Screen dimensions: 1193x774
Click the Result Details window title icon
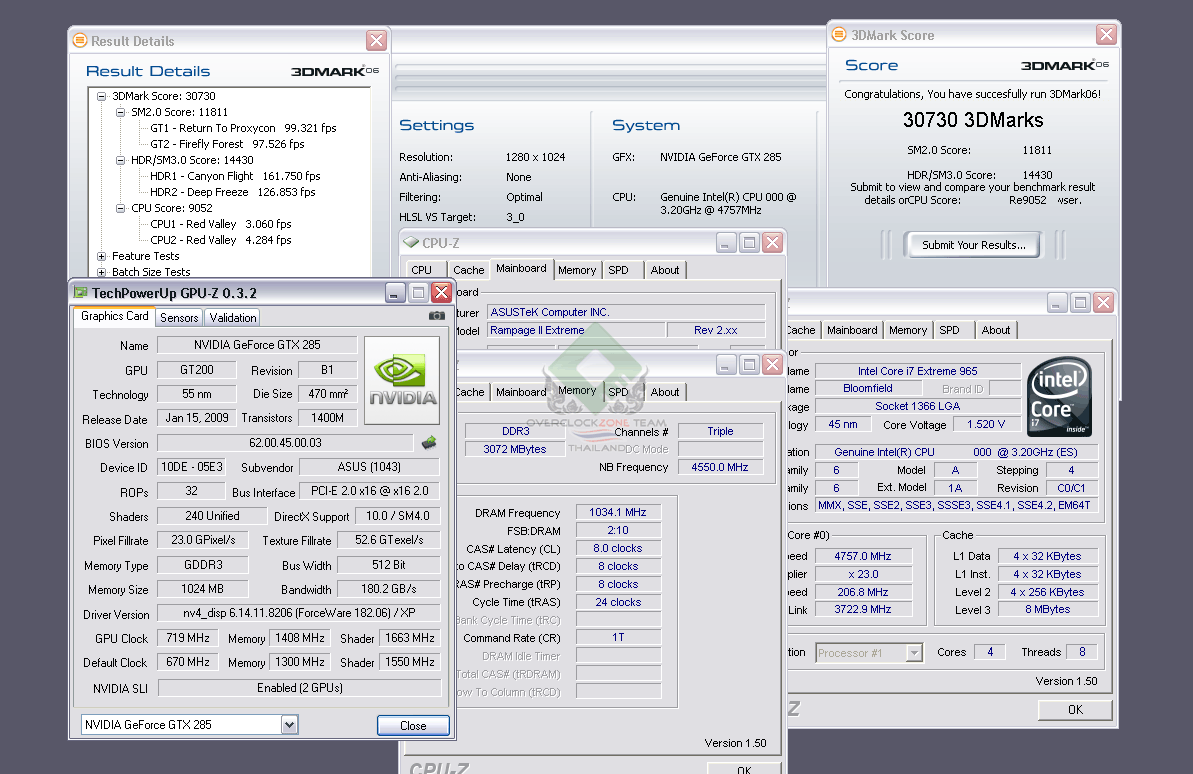(x=80, y=40)
